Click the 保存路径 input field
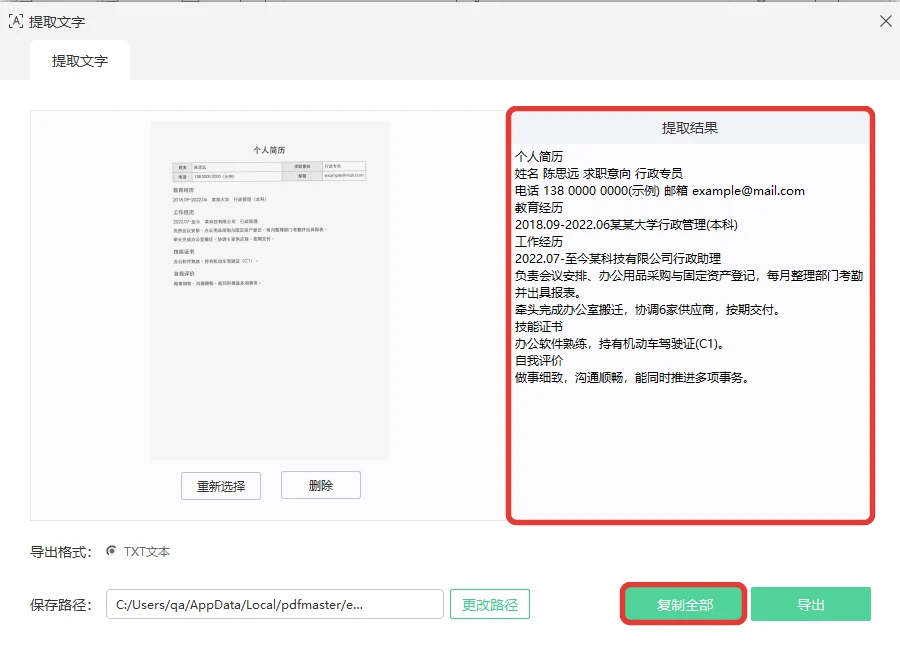The image size is (900, 650). [274, 604]
